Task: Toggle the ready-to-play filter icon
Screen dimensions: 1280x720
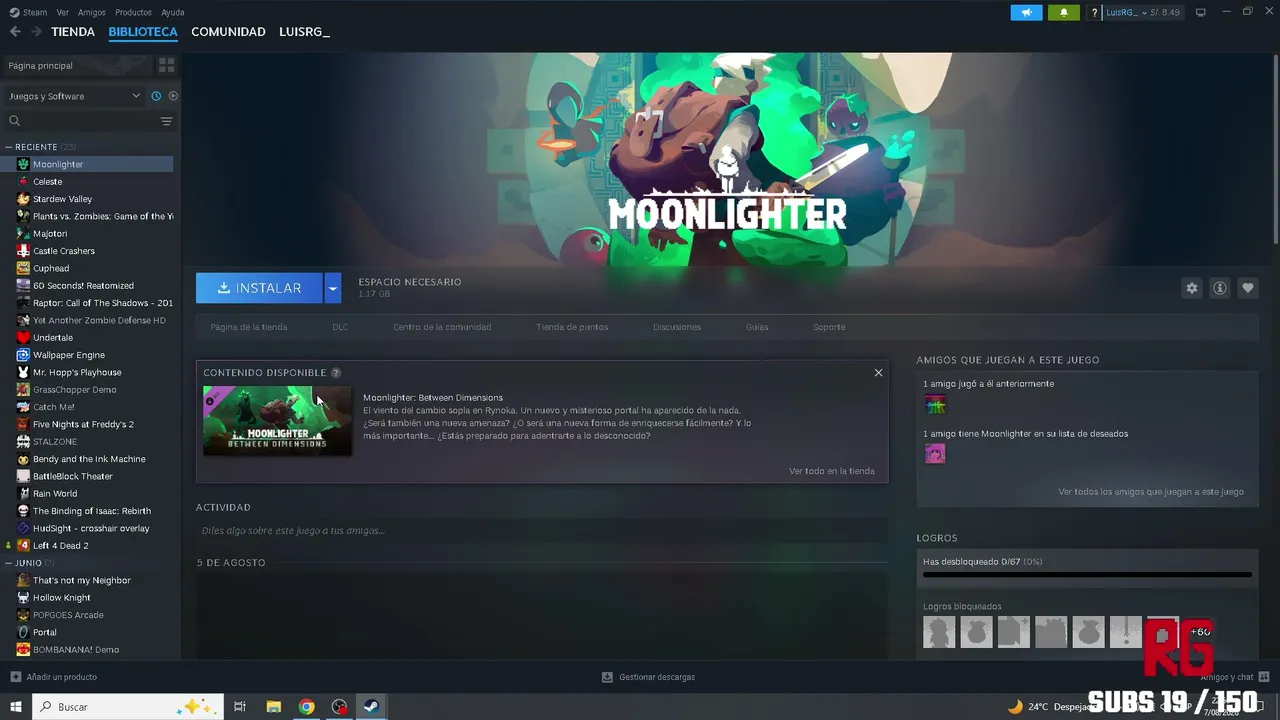Action: point(173,96)
